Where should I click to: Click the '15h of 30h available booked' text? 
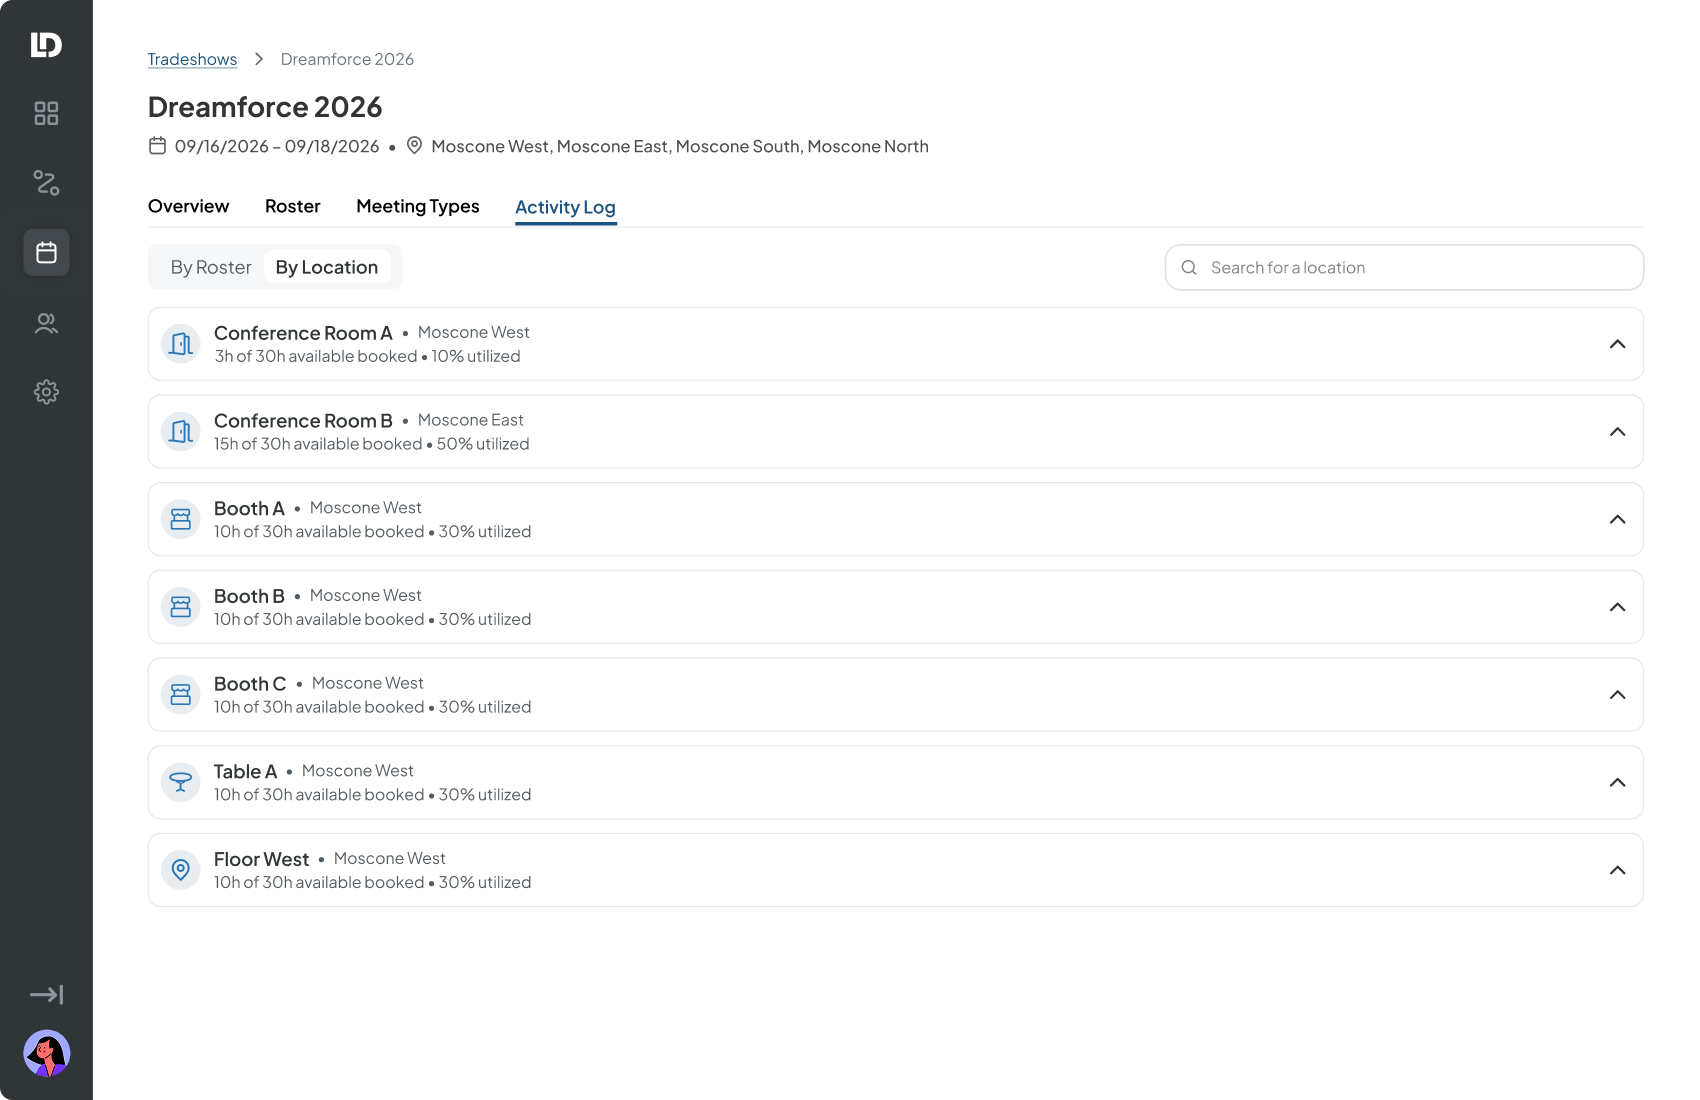(318, 444)
